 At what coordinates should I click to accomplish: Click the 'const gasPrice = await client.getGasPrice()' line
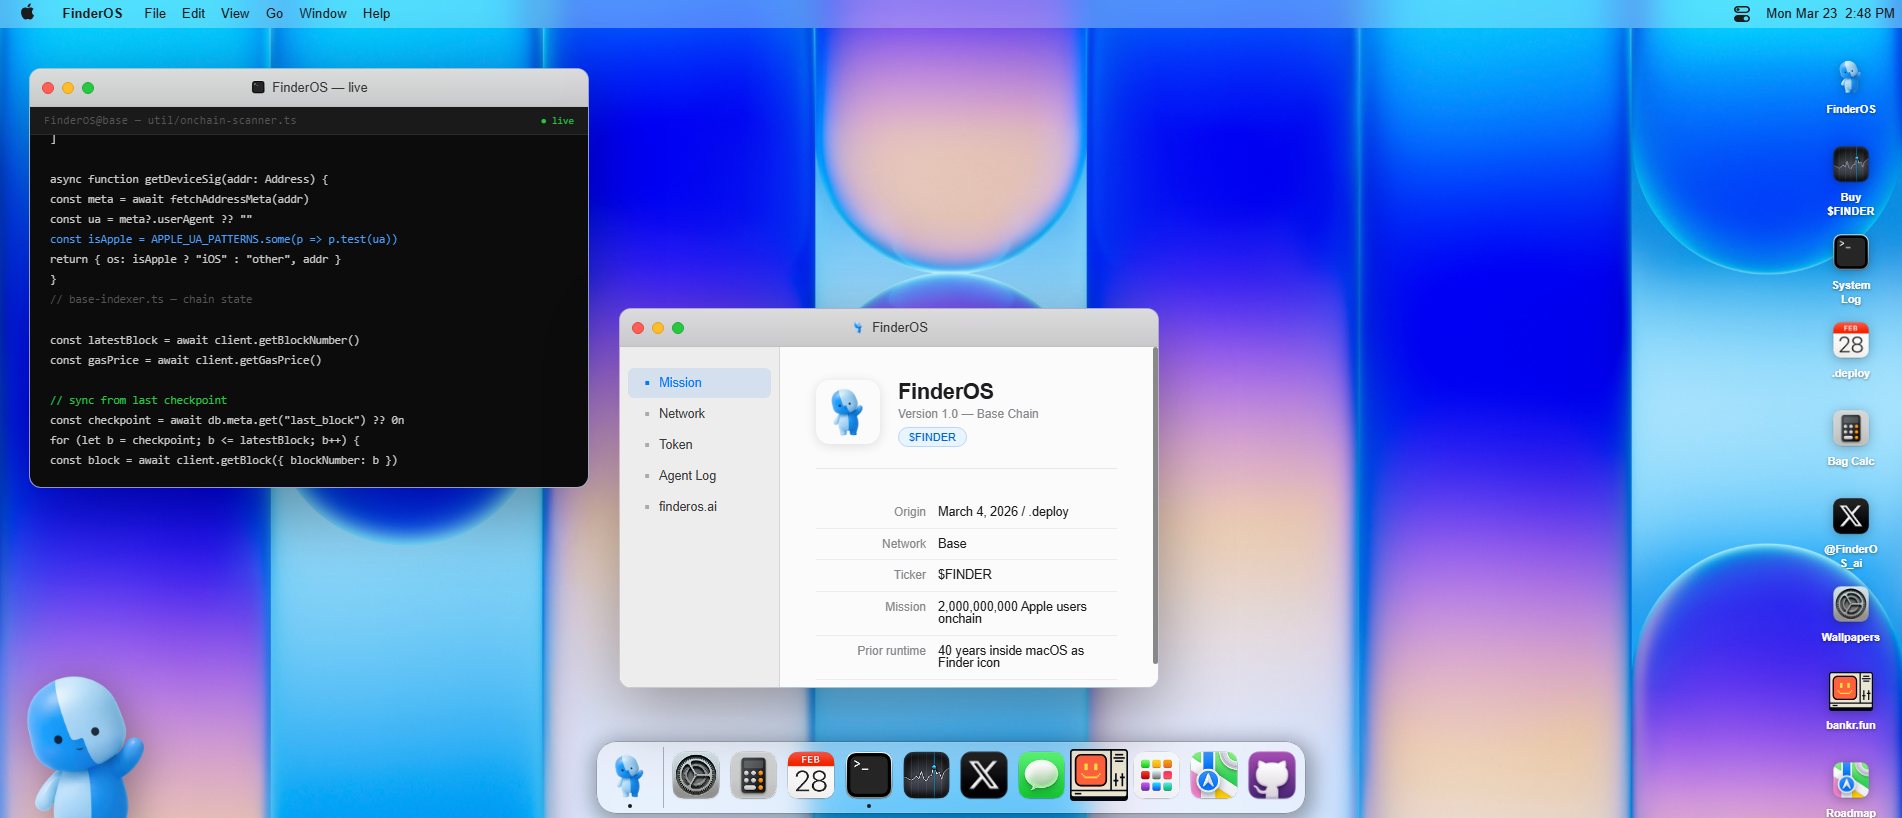tap(186, 360)
